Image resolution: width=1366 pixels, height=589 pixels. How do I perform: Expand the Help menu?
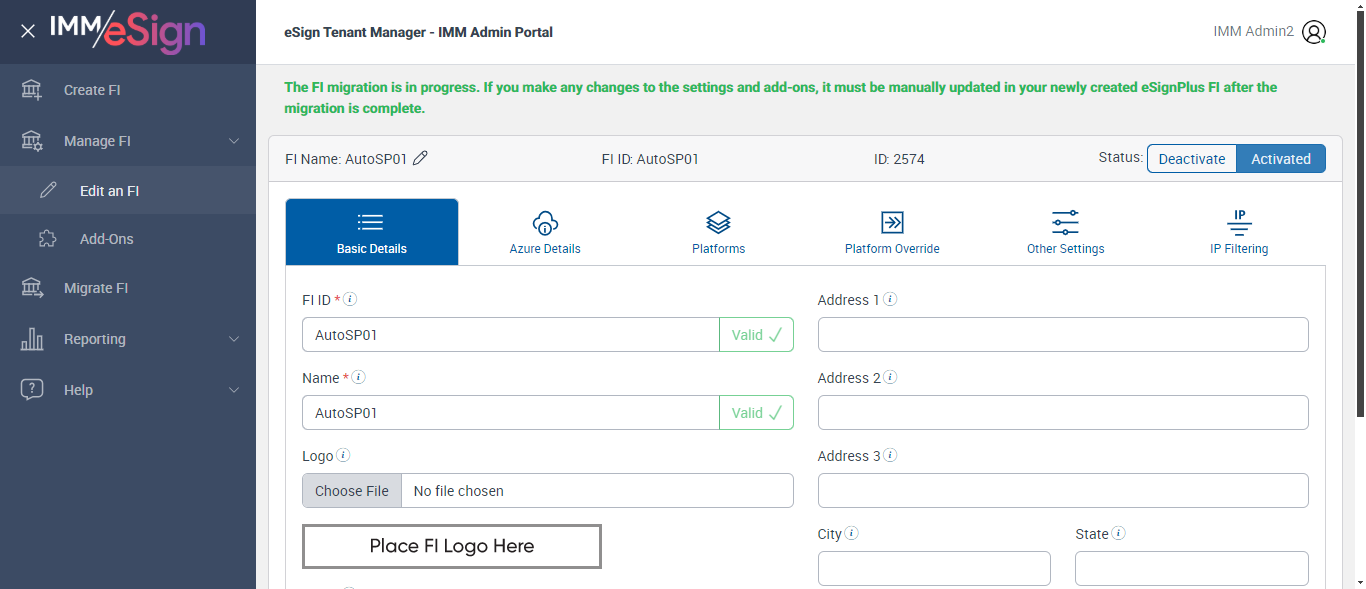(234, 390)
